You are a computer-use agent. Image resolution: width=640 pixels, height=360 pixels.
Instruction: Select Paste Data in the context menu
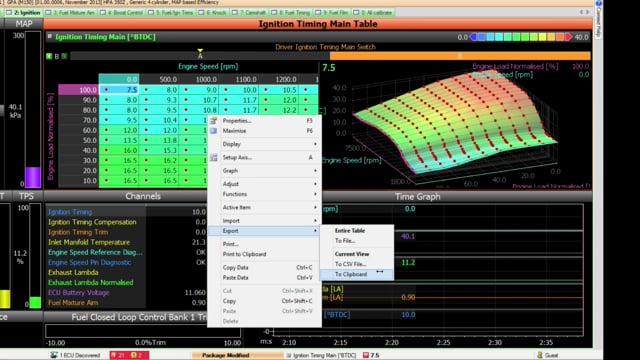264,278
